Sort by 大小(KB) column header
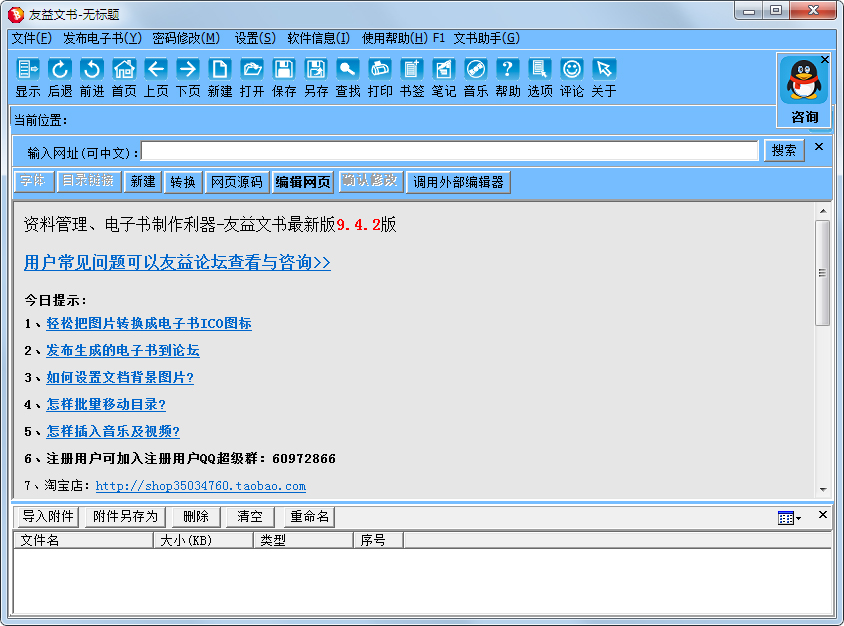 click(203, 540)
